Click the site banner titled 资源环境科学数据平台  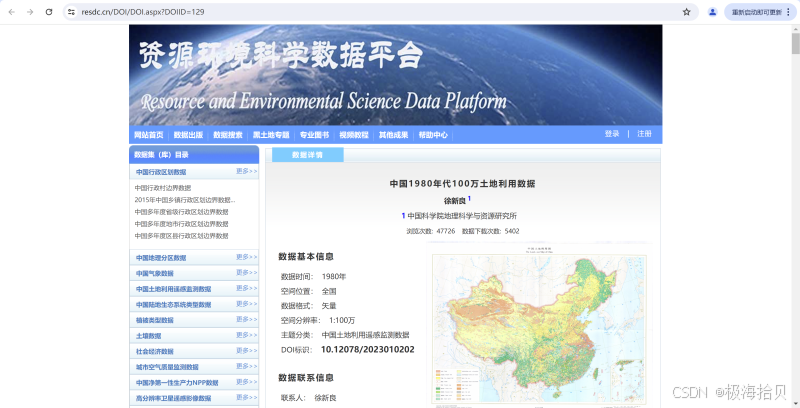point(395,74)
